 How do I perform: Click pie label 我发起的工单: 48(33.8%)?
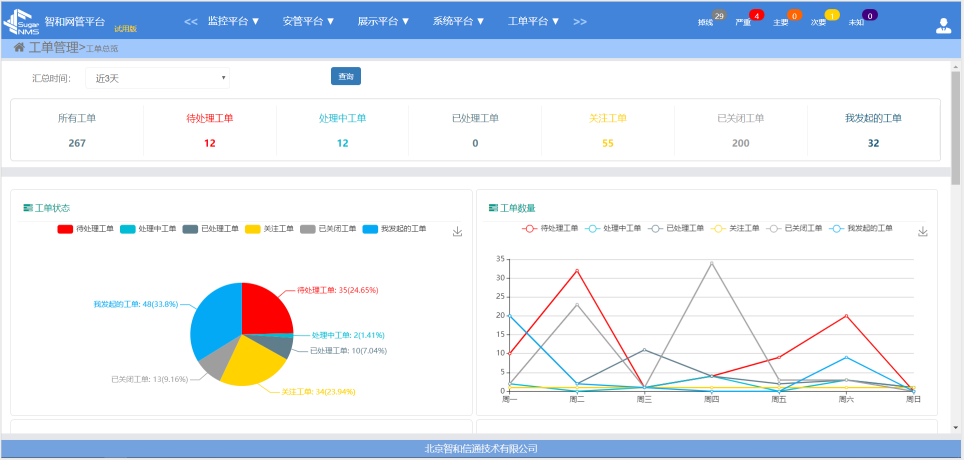(136, 304)
